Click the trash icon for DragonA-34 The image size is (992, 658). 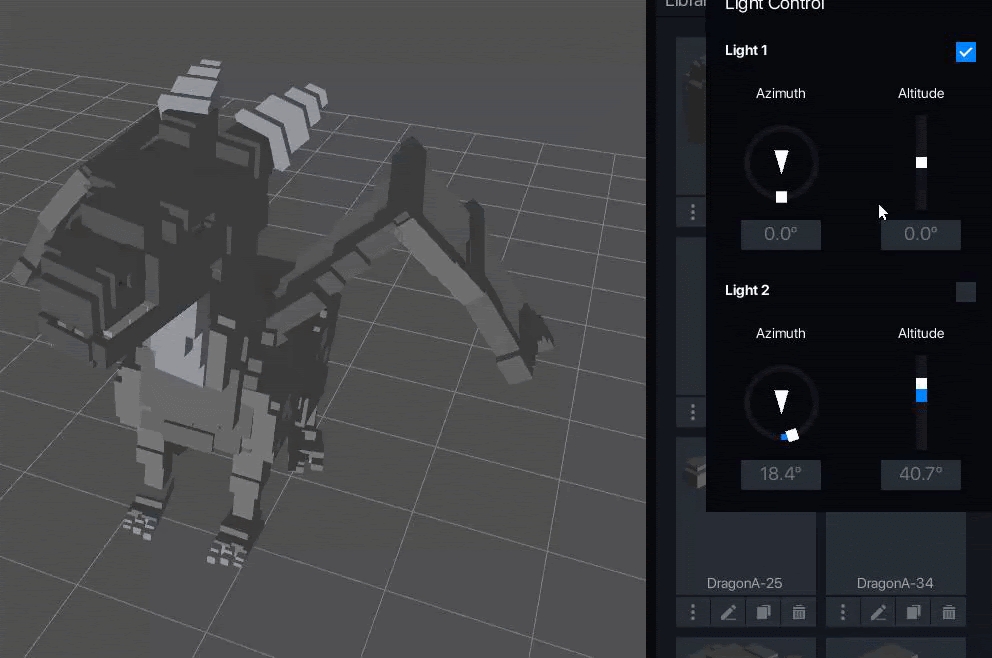pyautogui.click(x=948, y=612)
